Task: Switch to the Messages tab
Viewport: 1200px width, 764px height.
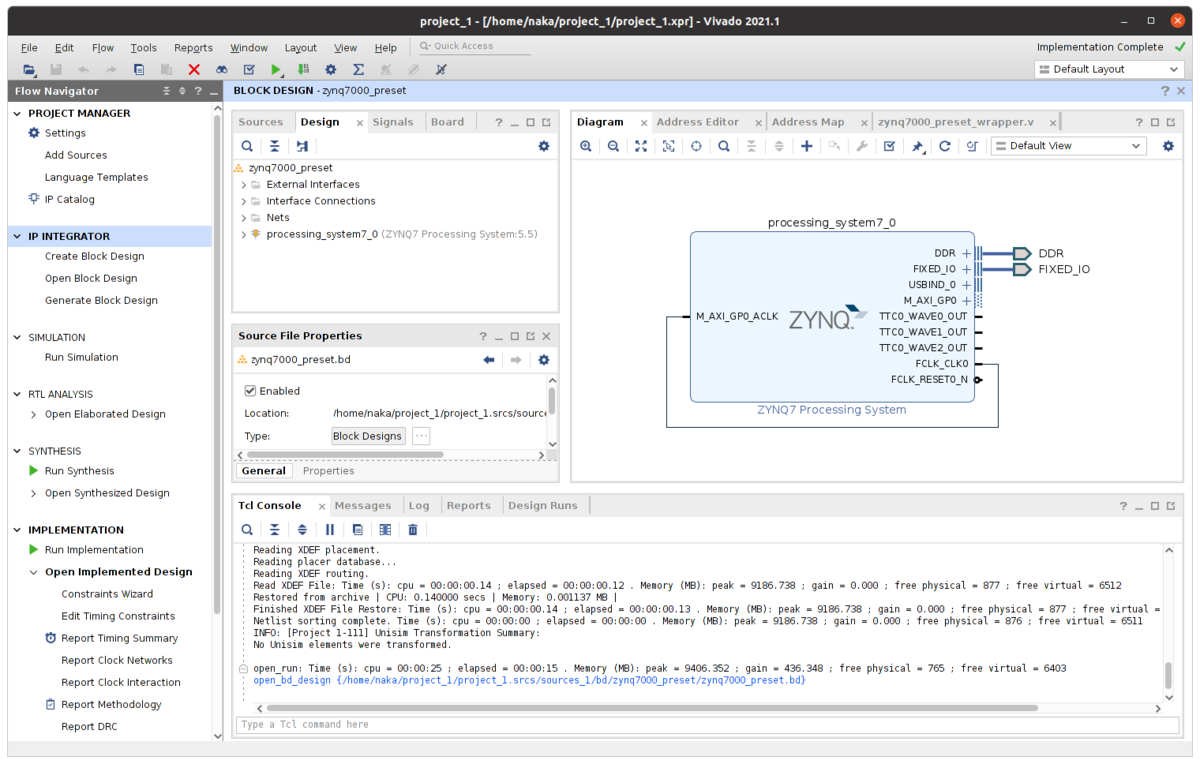Action: tap(363, 506)
